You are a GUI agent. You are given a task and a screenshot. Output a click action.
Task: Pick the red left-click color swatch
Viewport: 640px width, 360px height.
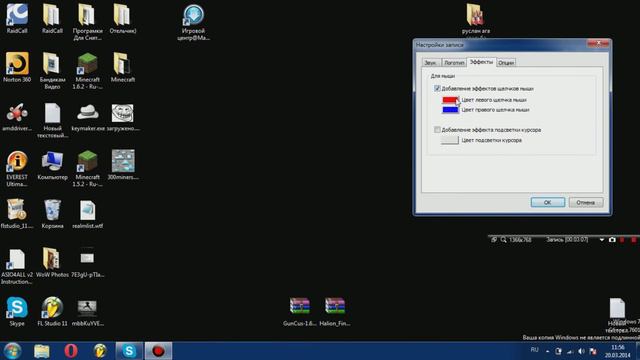point(450,100)
